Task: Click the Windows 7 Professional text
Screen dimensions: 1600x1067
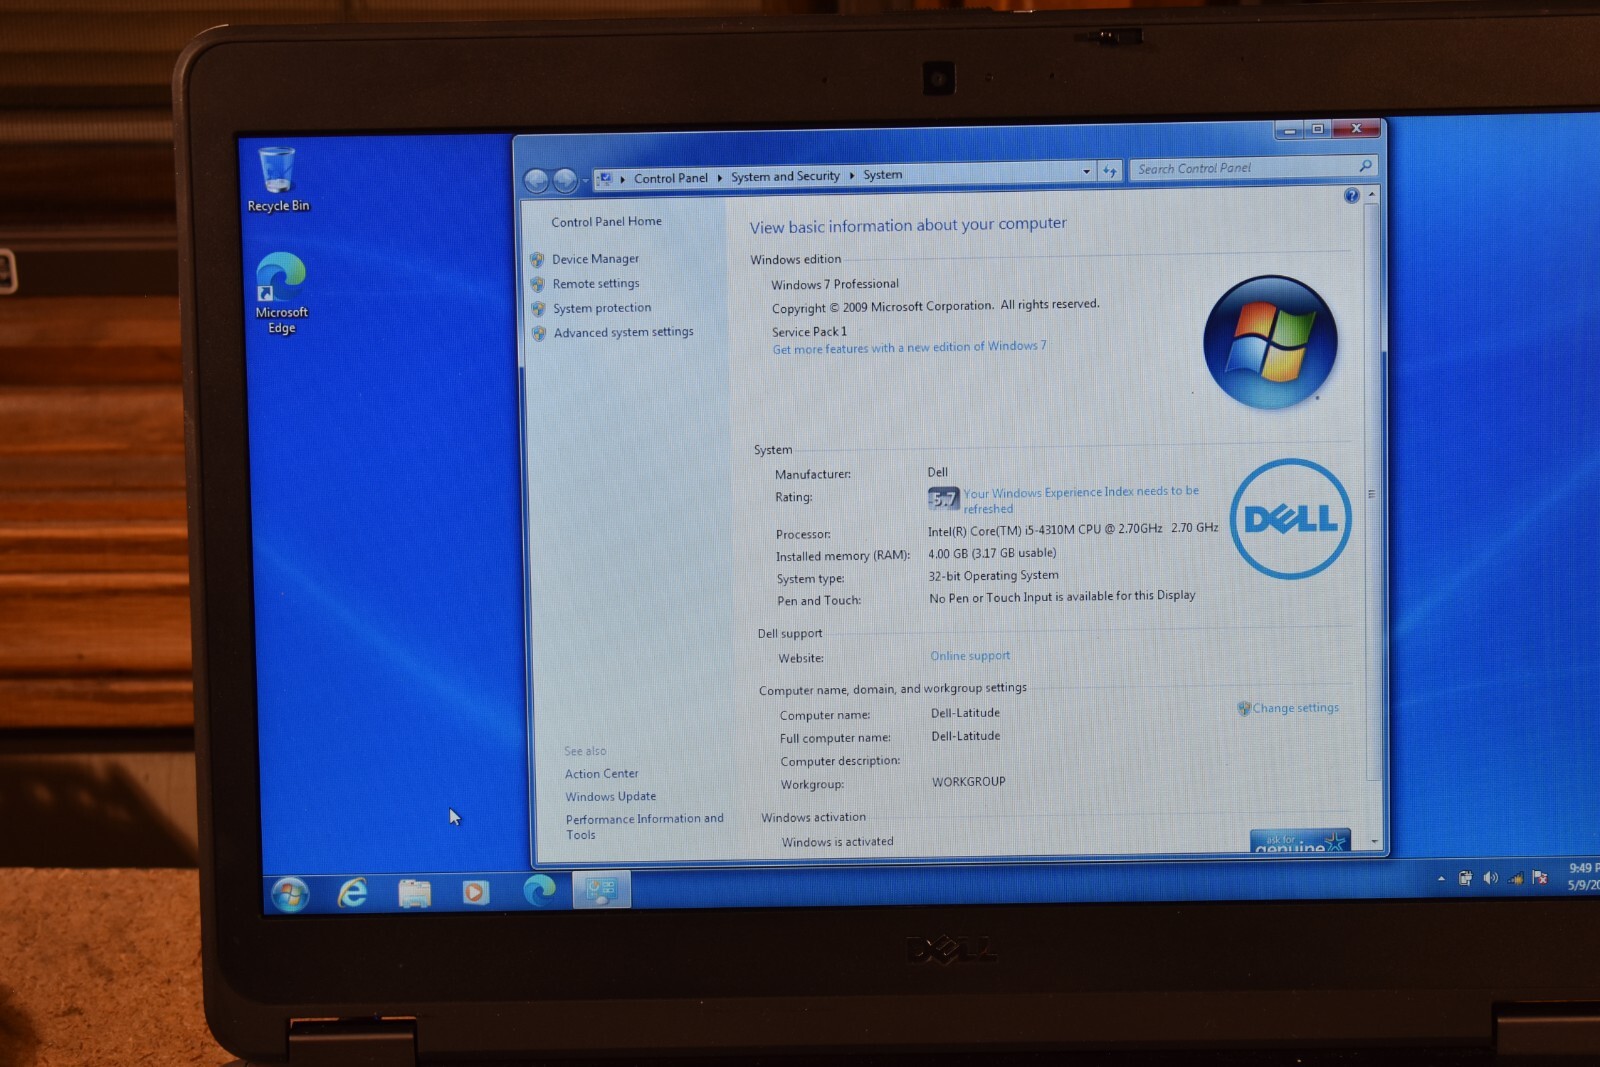Action: click(x=835, y=285)
